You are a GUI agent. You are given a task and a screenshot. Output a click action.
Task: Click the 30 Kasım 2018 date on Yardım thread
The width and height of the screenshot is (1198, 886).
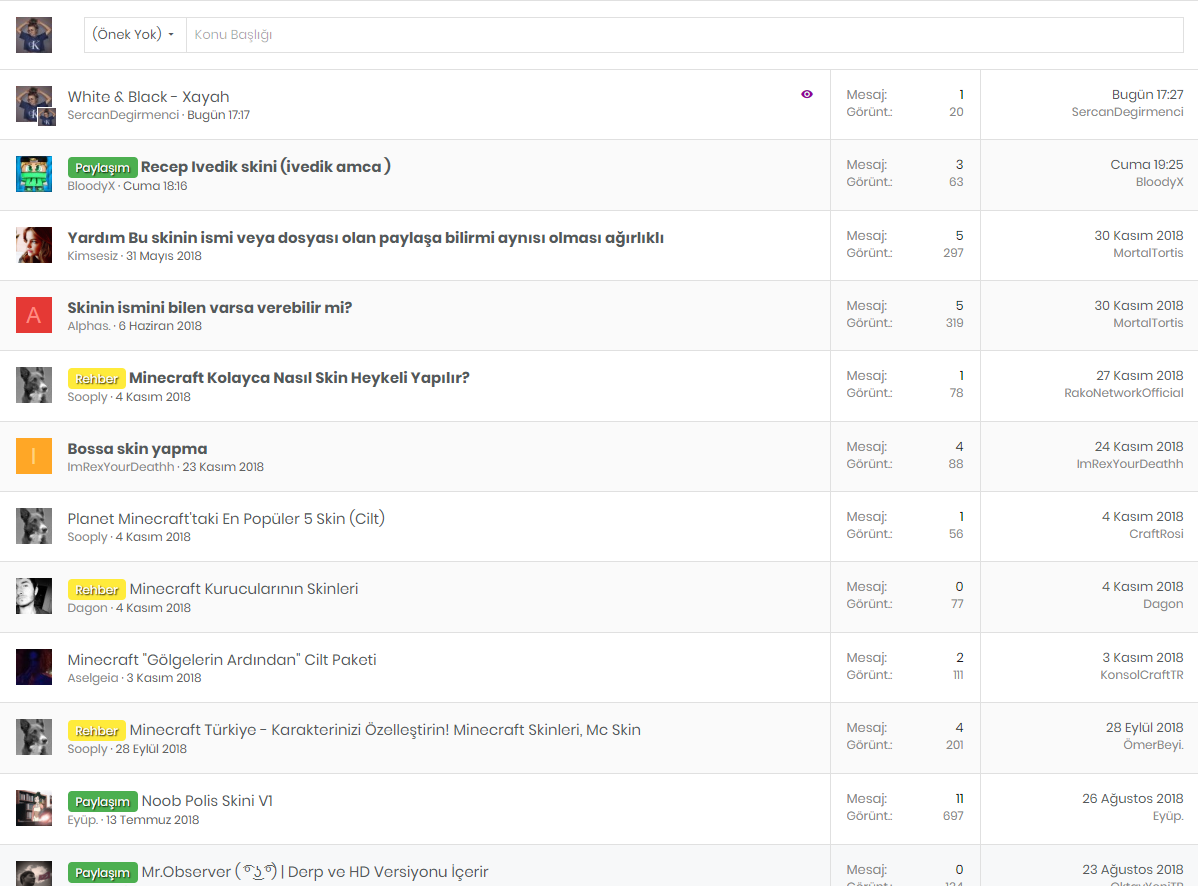click(x=1138, y=235)
